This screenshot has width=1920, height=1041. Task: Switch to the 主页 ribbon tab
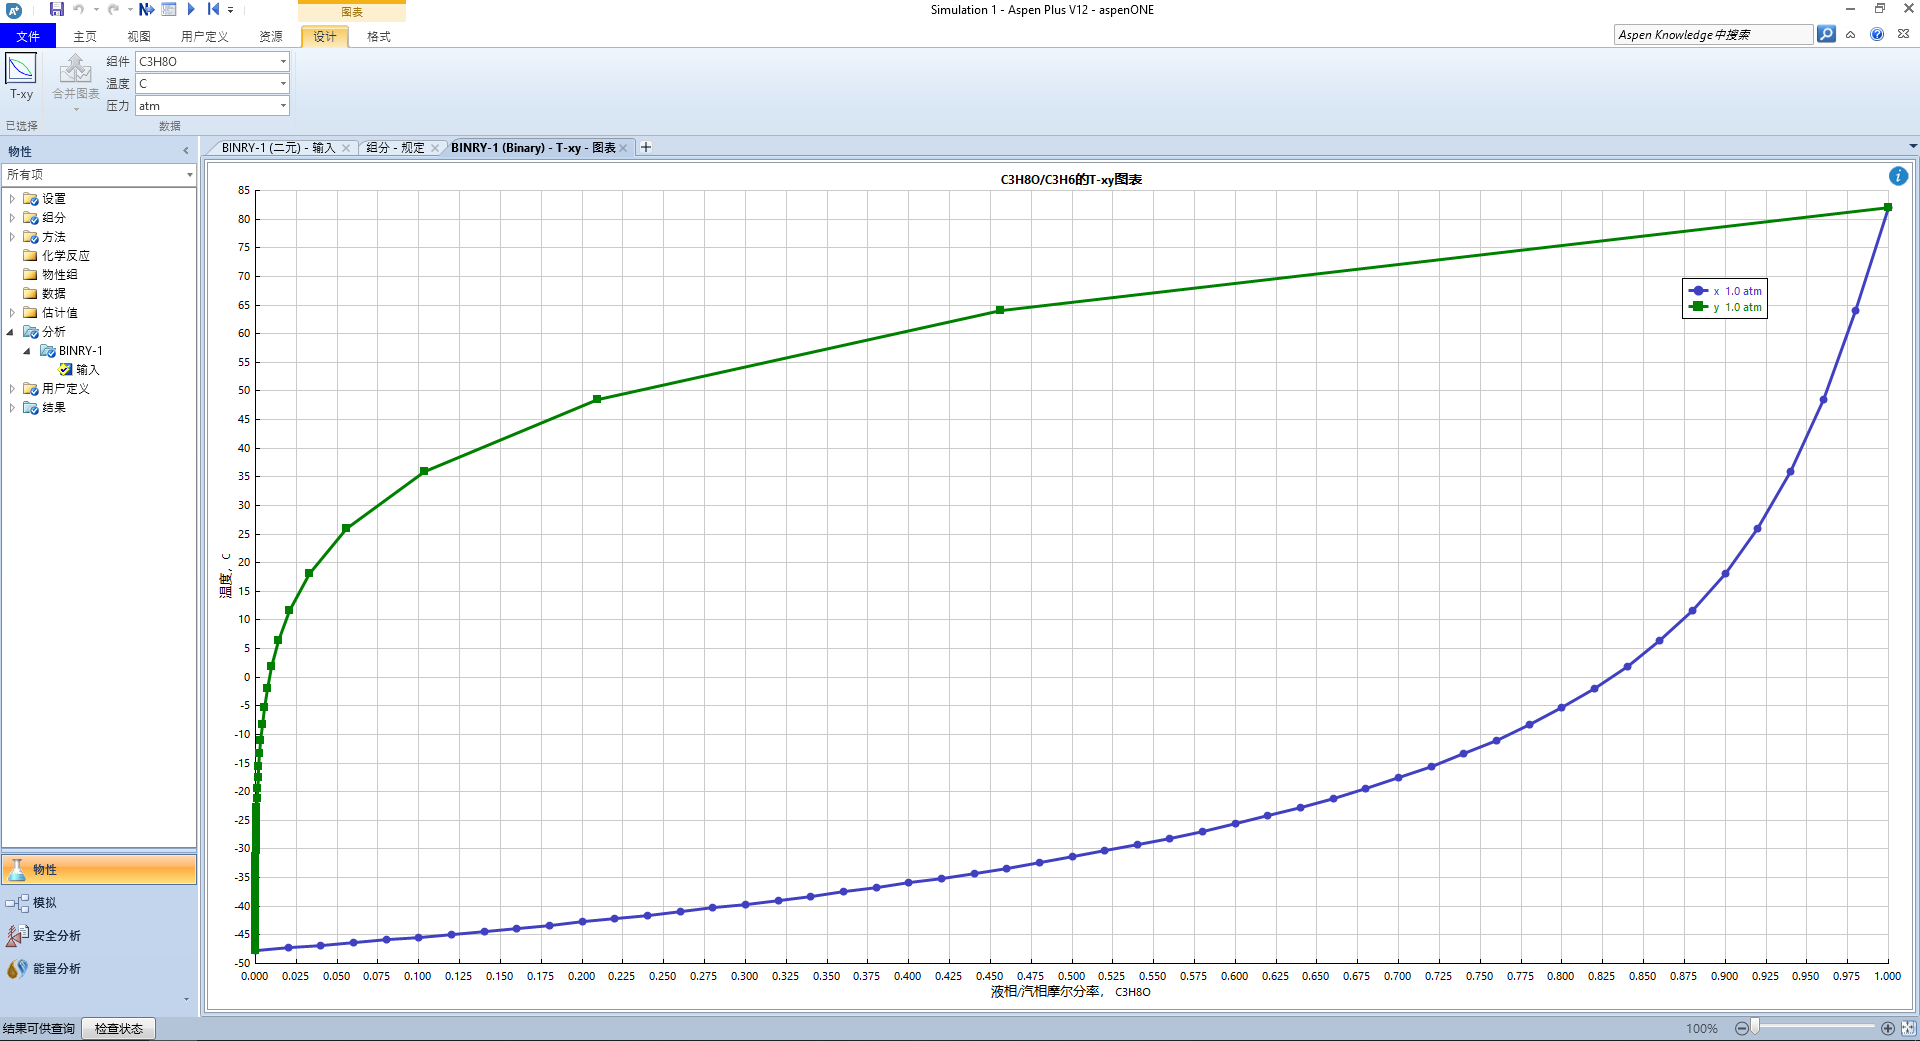click(85, 36)
